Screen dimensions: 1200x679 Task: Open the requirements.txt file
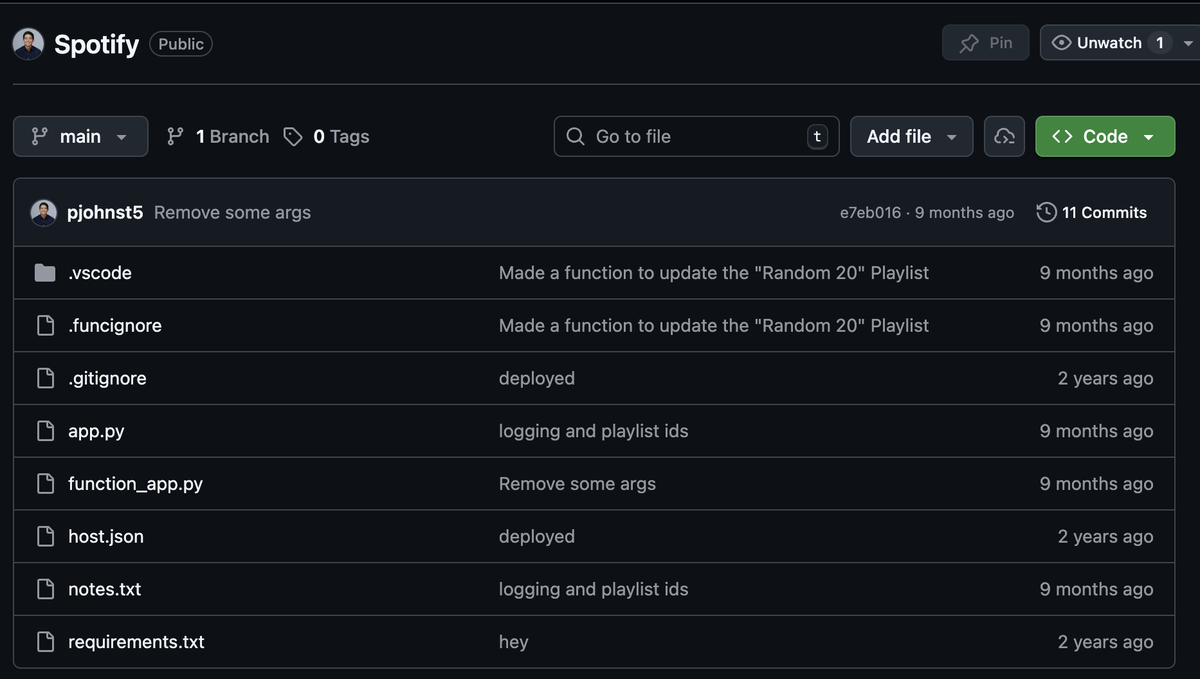point(136,642)
